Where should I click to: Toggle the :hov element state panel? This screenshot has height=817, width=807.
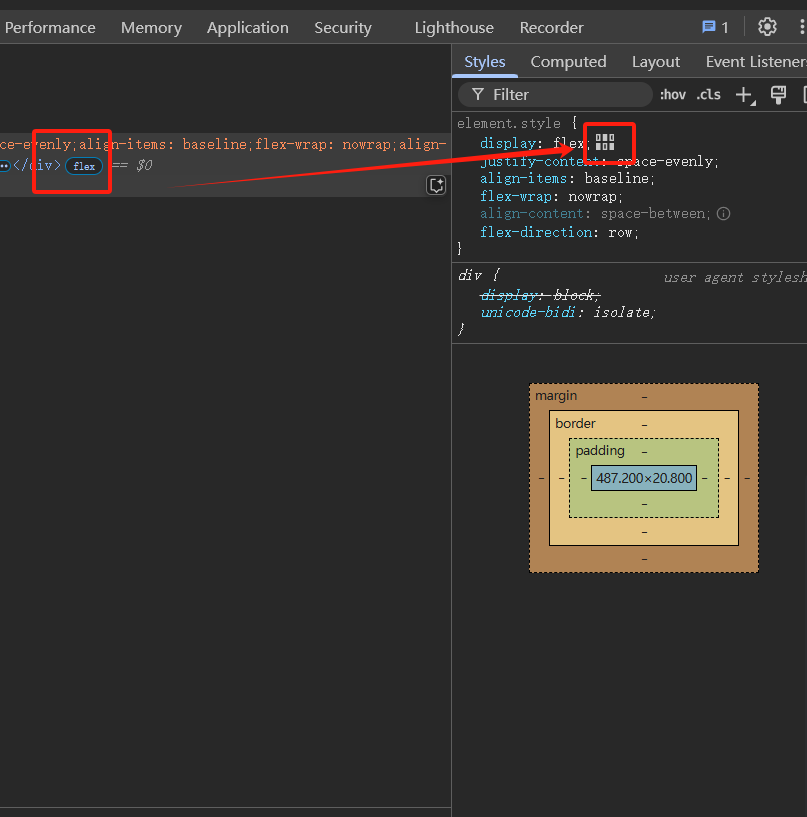pos(673,95)
